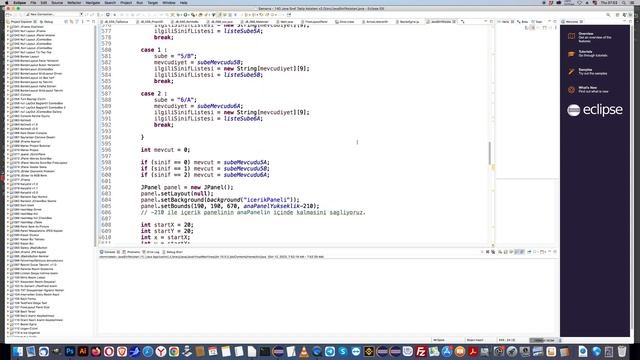640x360 pixels.
Task: Toggle show console on standard out
Action: 517,252
